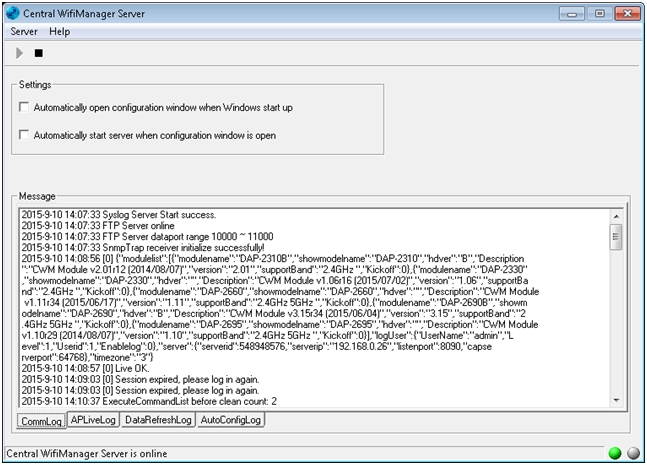
Task: Click the message log scrollbar thumb
Action: click(616, 236)
